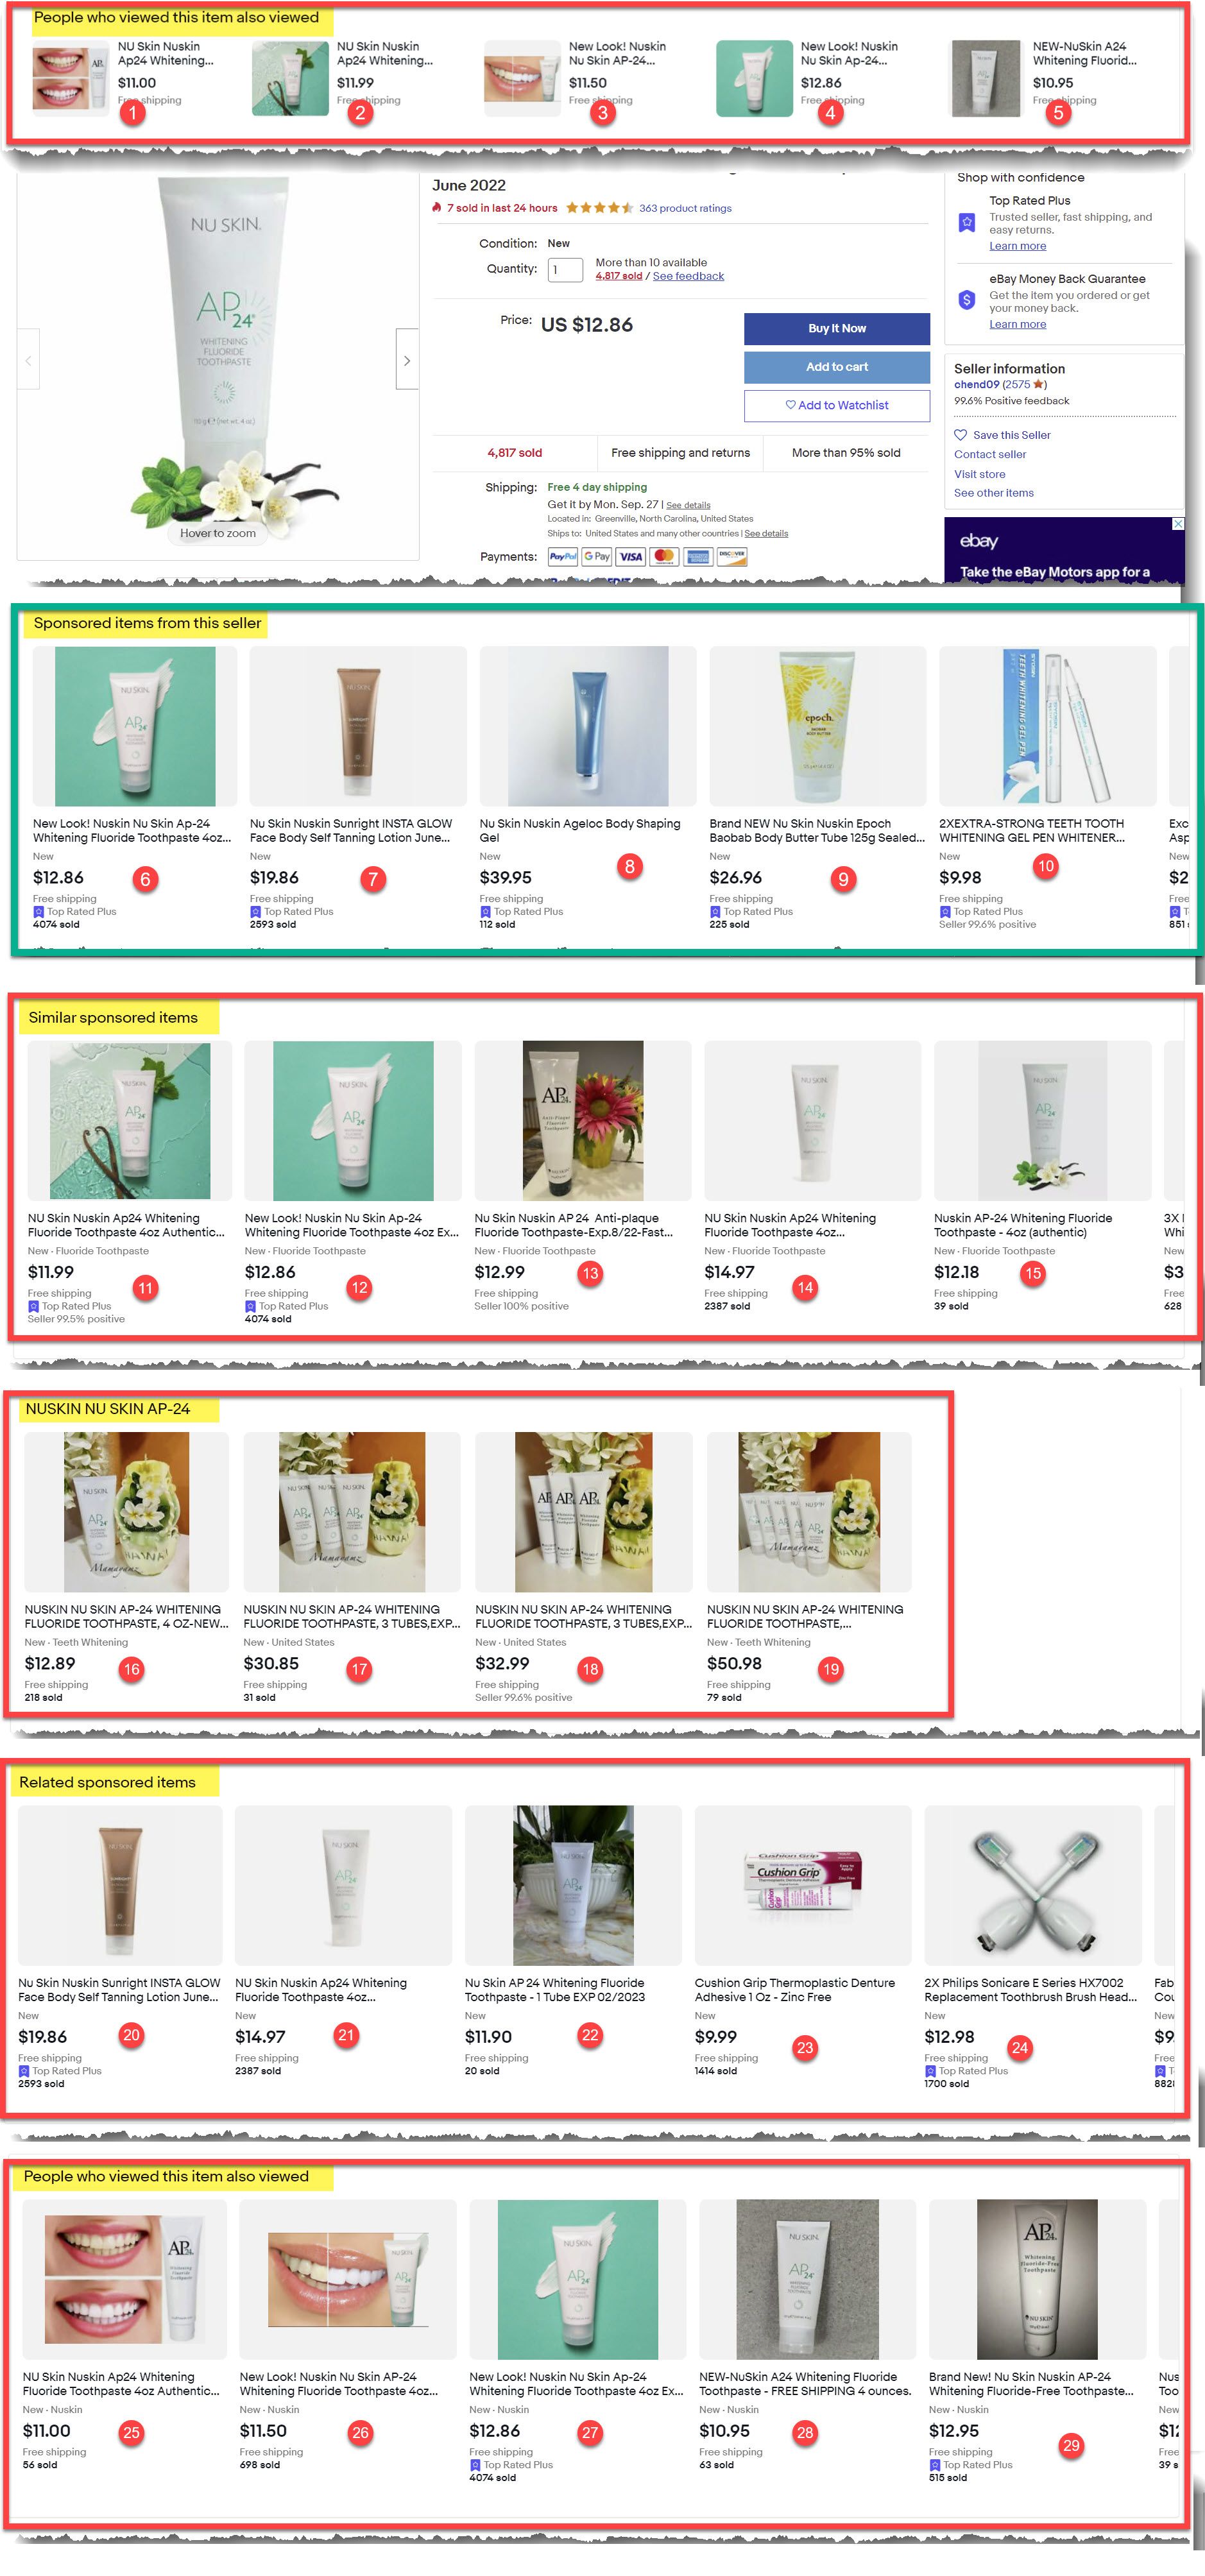This screenshot has height=2576, width=1205.
Task: Open Nuskin Ageloc Body Shaping Gel thumbnail
Action: pos(588,726)
